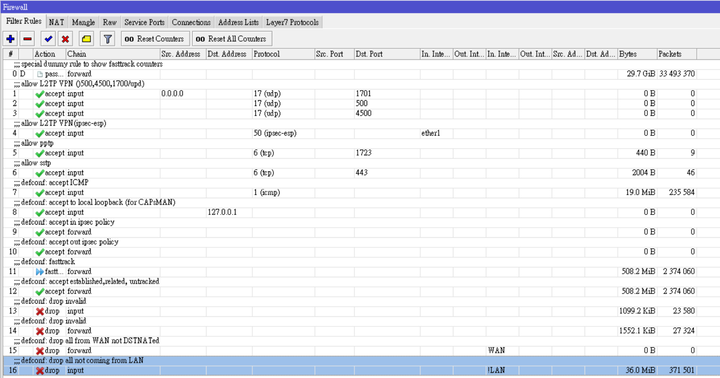Image resolution: width=720 pixels, height=378 pixels.
Task: Click accept icon on rule 9
Action: [40, 232]
